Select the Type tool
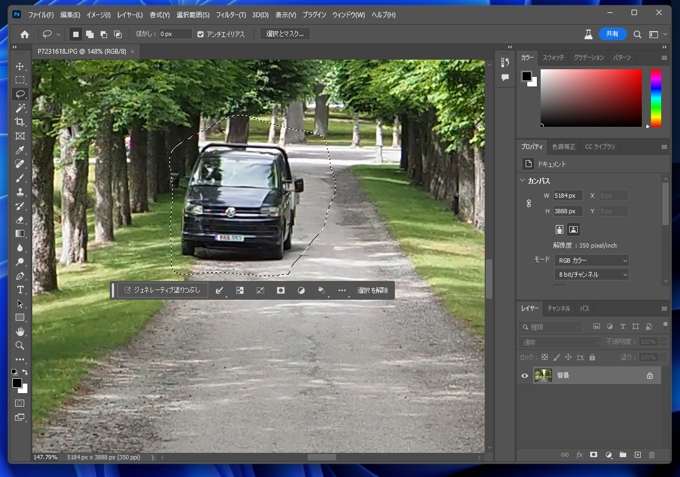The height and width of the screenshot is (477, 680). pyautogui.click(x=20, y=290)
